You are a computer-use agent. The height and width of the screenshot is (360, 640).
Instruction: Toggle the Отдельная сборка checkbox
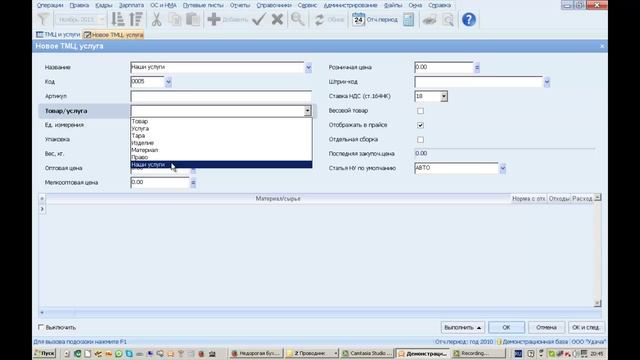420,140
